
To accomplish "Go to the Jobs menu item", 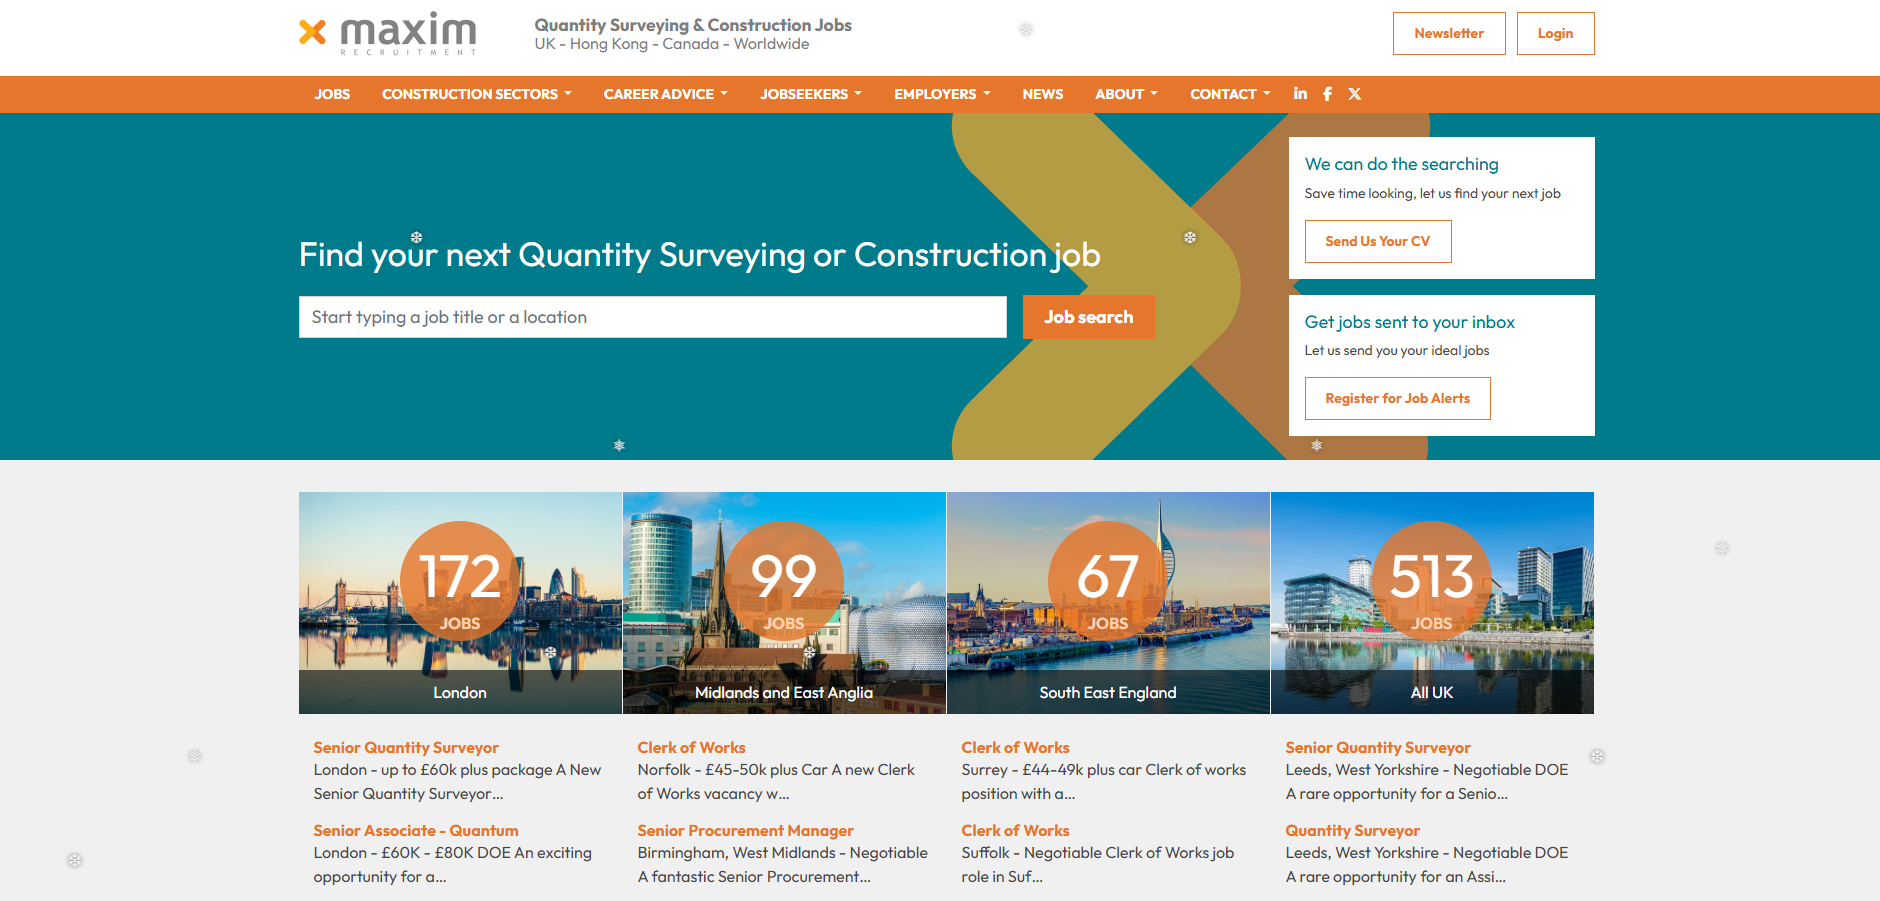I will coord(332,94).
